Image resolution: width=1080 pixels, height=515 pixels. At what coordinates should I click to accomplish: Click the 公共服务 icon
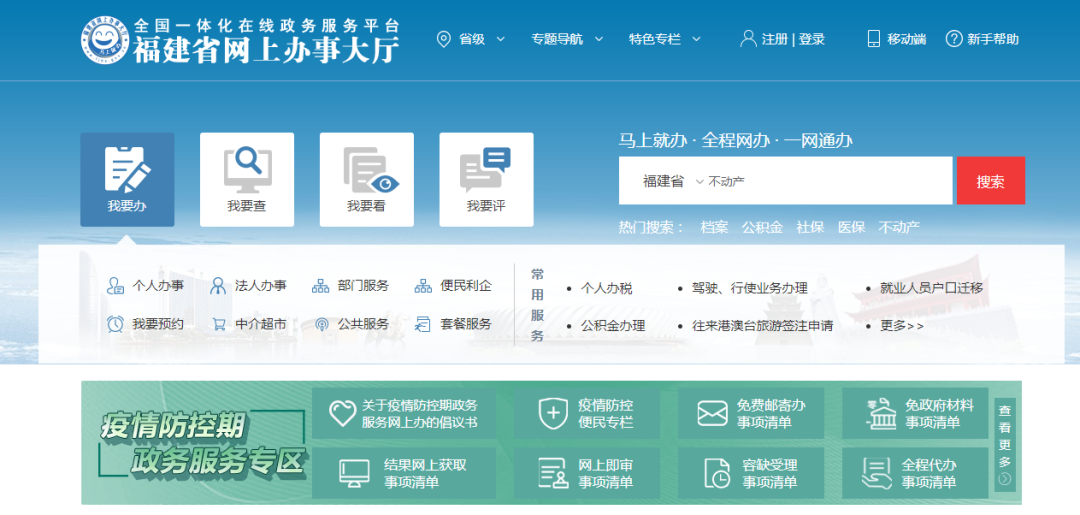[321, 324]
